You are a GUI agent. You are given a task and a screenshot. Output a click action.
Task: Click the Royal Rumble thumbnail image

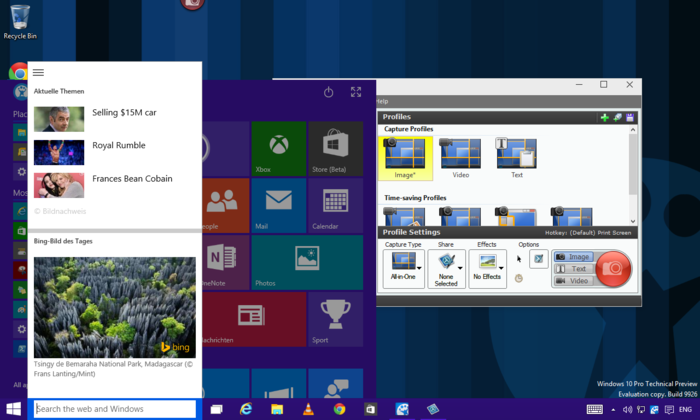[59, 152]
